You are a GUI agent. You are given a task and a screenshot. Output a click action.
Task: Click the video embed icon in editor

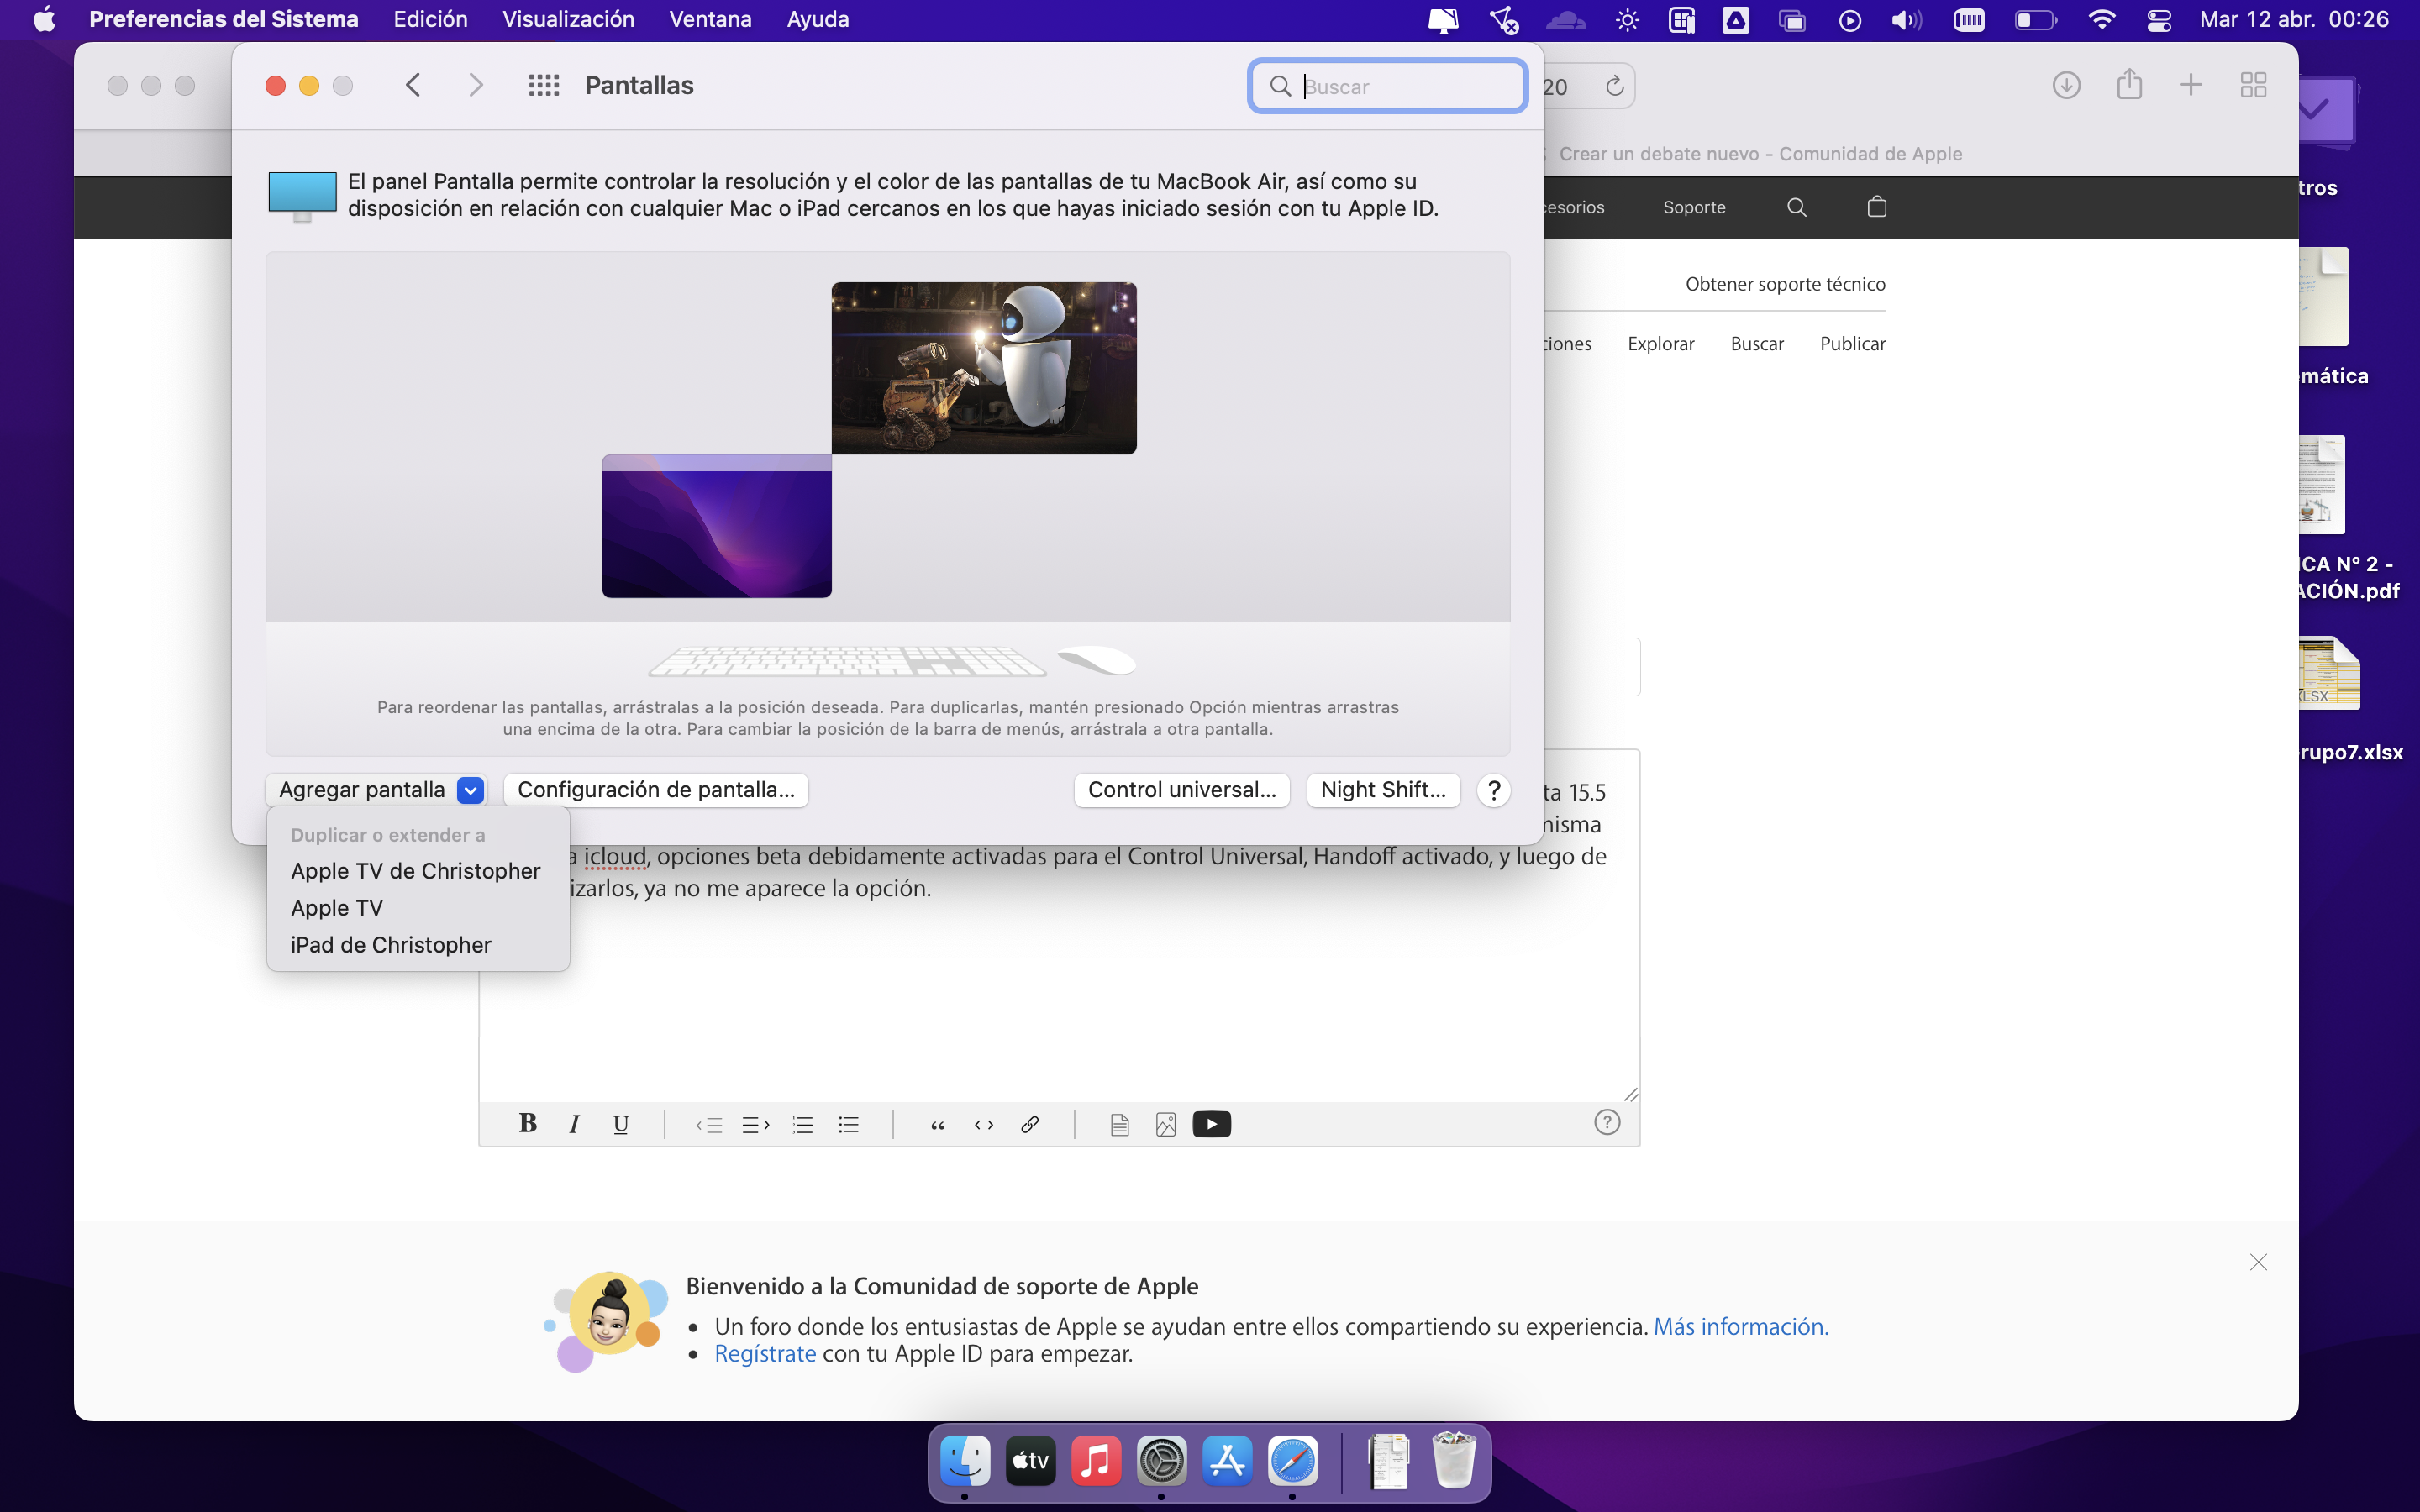click(1211, 1124)
